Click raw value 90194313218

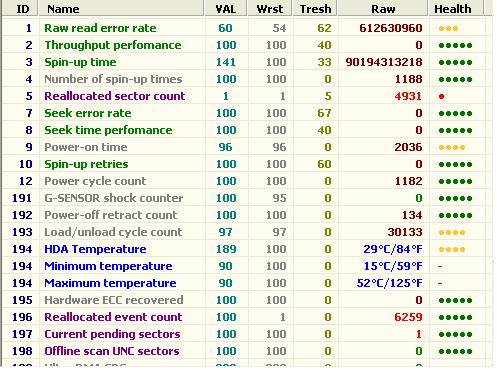(384, 62)
